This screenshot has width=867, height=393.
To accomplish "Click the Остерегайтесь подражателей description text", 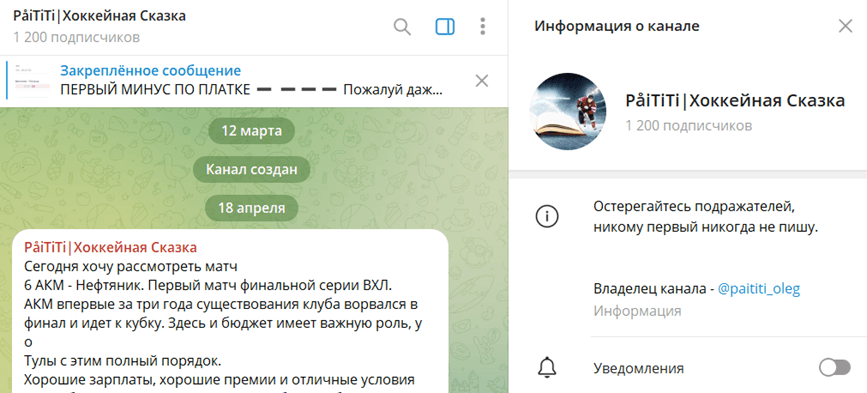I will click(706, 217).
